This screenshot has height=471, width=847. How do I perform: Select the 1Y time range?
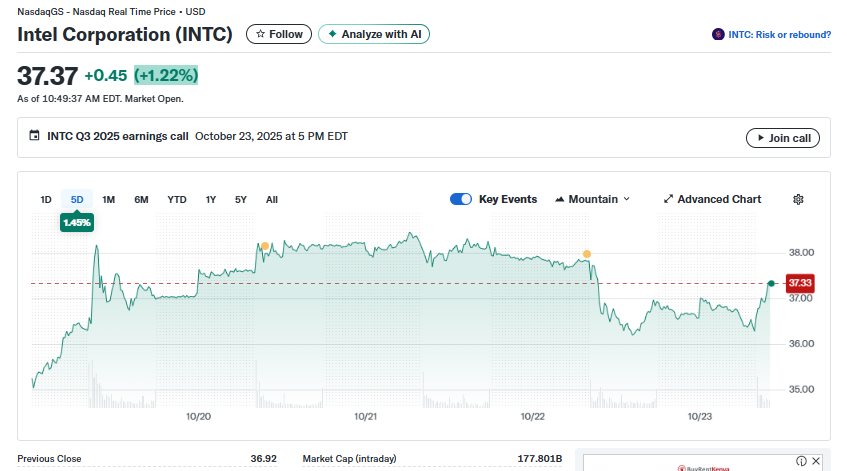tap(211, 199)
